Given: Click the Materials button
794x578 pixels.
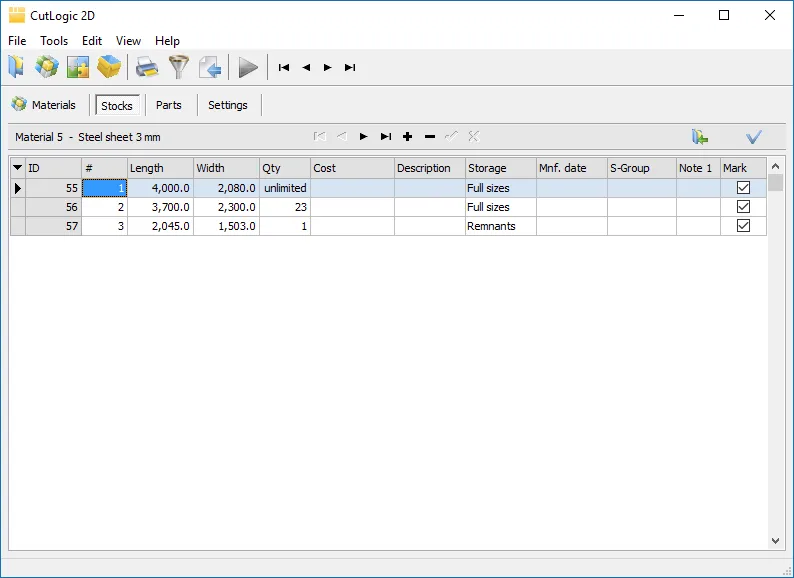Looking at the screenshot, I should (44, 105).
